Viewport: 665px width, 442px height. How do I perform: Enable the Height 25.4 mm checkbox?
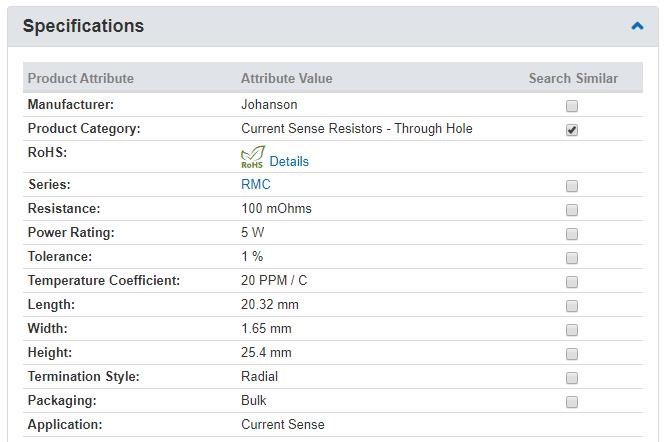pyautogui.click(x=572, y=354)
